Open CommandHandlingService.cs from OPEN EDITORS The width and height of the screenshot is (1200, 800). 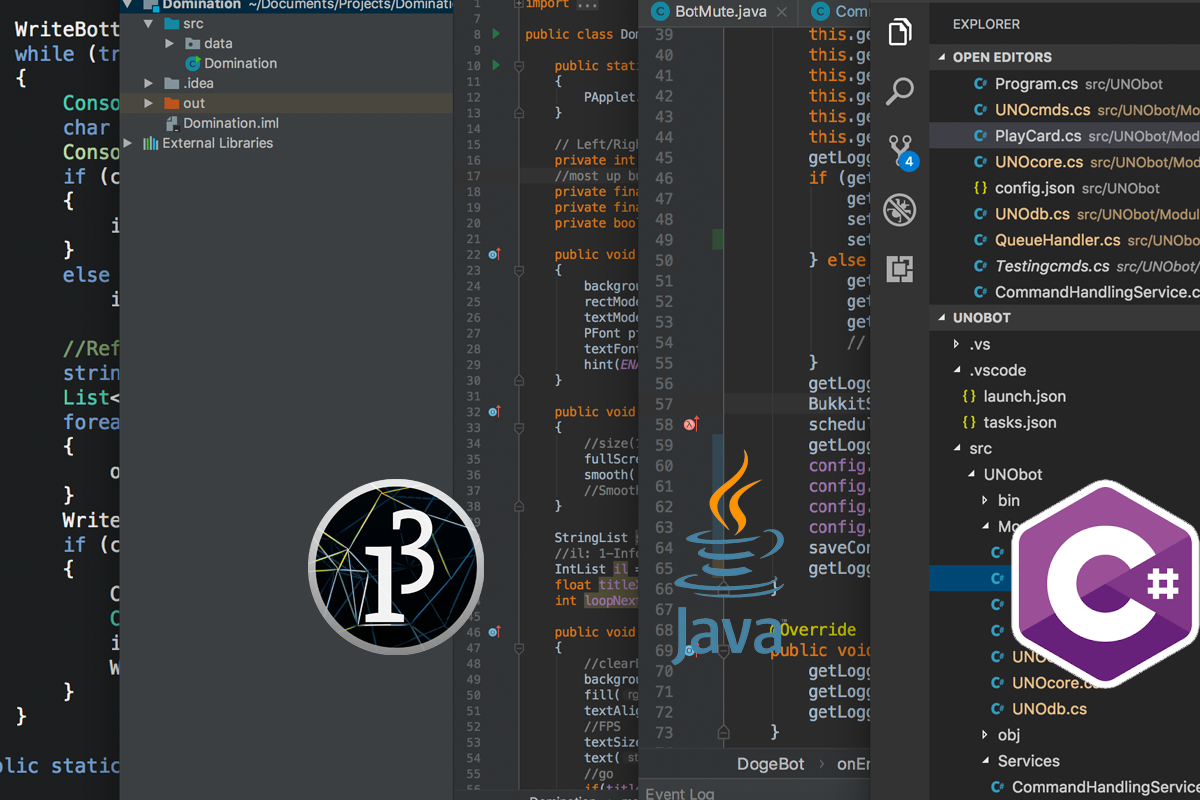click(1097, 292)
